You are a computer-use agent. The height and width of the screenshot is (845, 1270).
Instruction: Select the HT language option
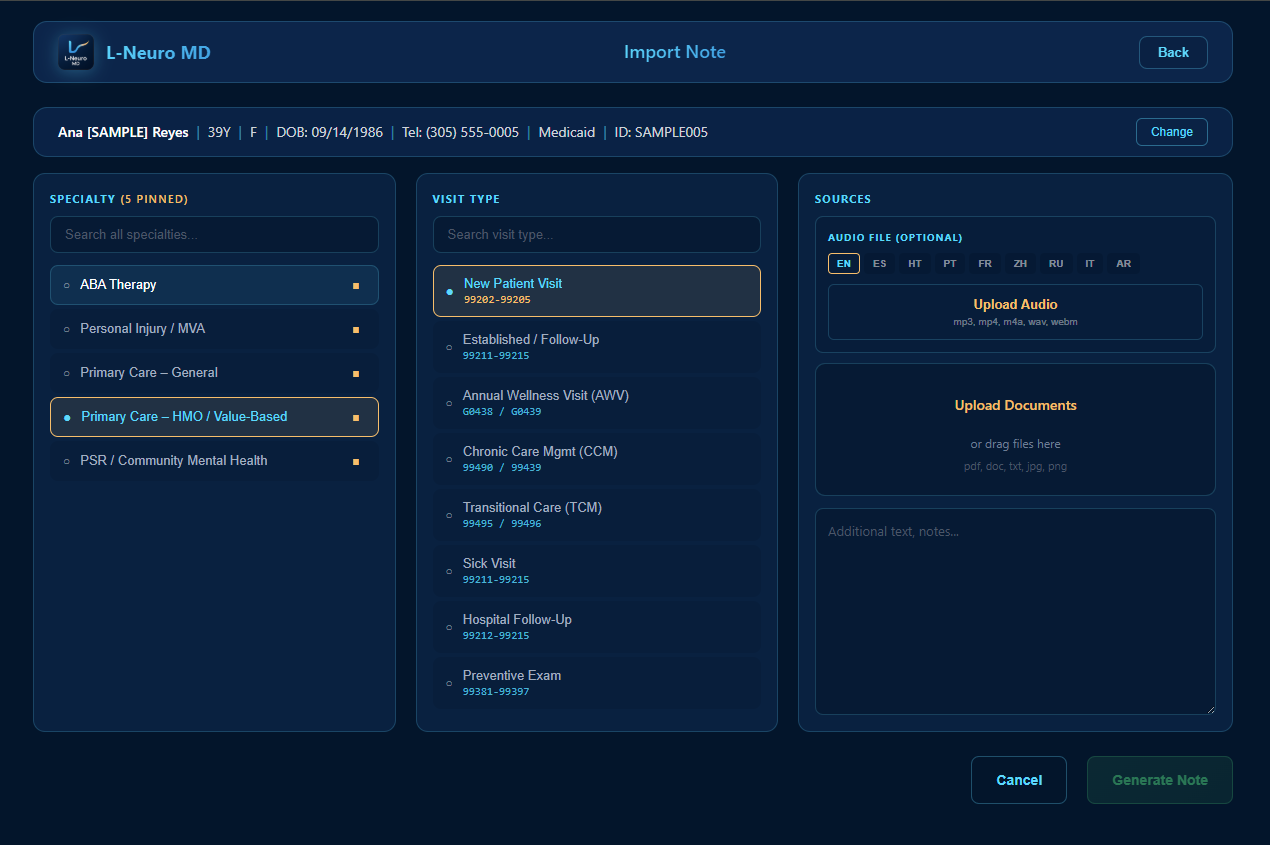tap(914, 263)
